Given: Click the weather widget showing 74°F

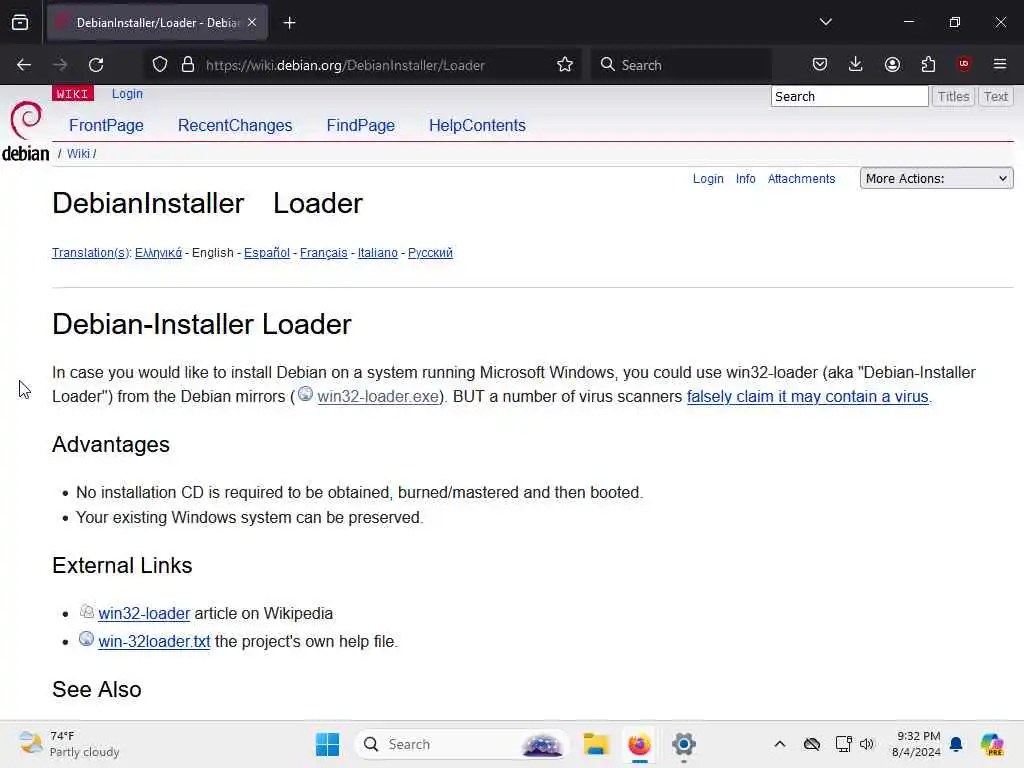Looking at the screenshot, I should click(69, 744).
